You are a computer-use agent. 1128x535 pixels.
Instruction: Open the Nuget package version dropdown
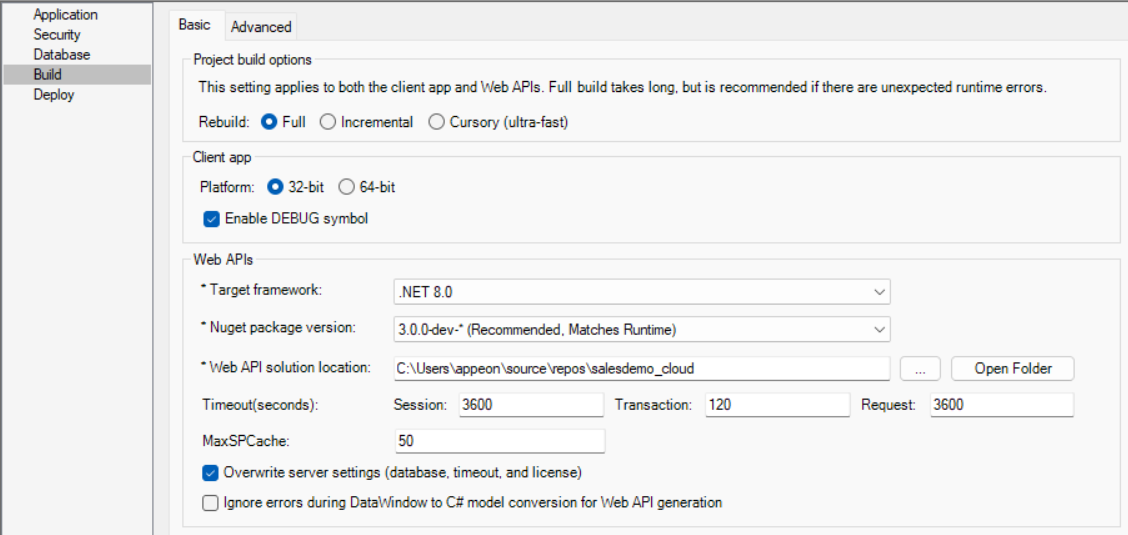tap(641, 329)
